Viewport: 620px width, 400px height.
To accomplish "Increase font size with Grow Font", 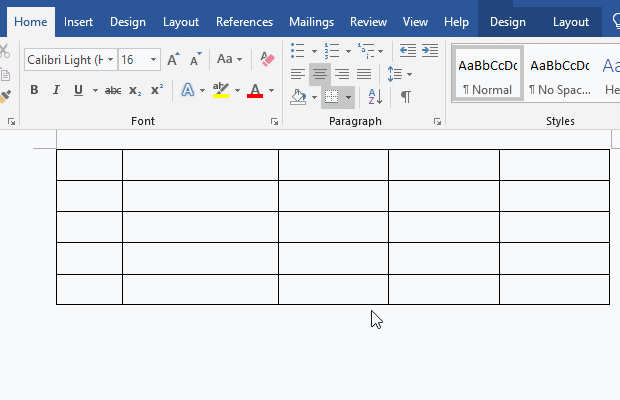I will (173, 60).
